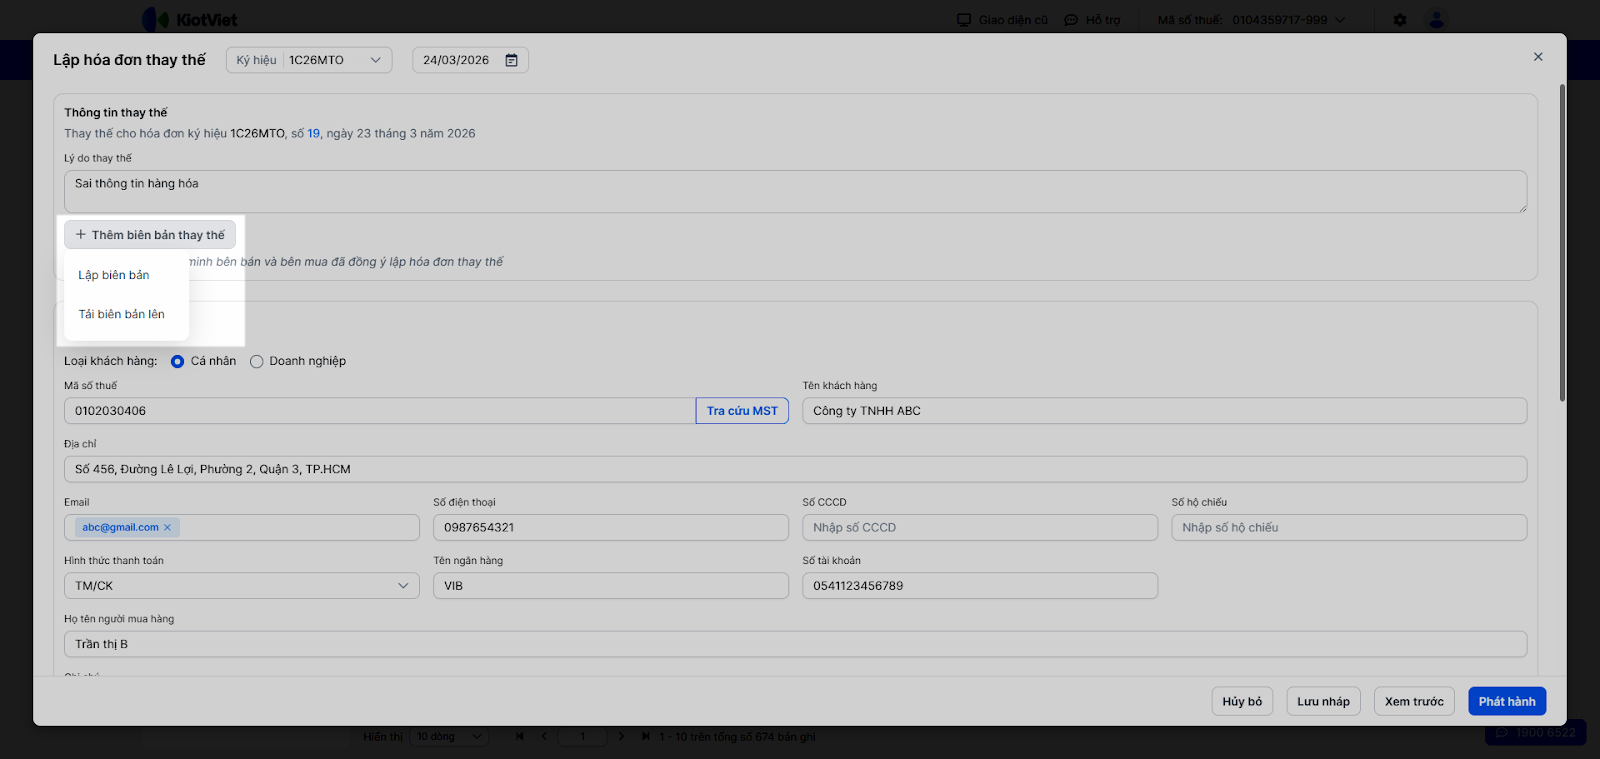Viewport: 1600px width, 759px height.
Task: Open the settings gear icon
Action: click(x=1399, y=20)
